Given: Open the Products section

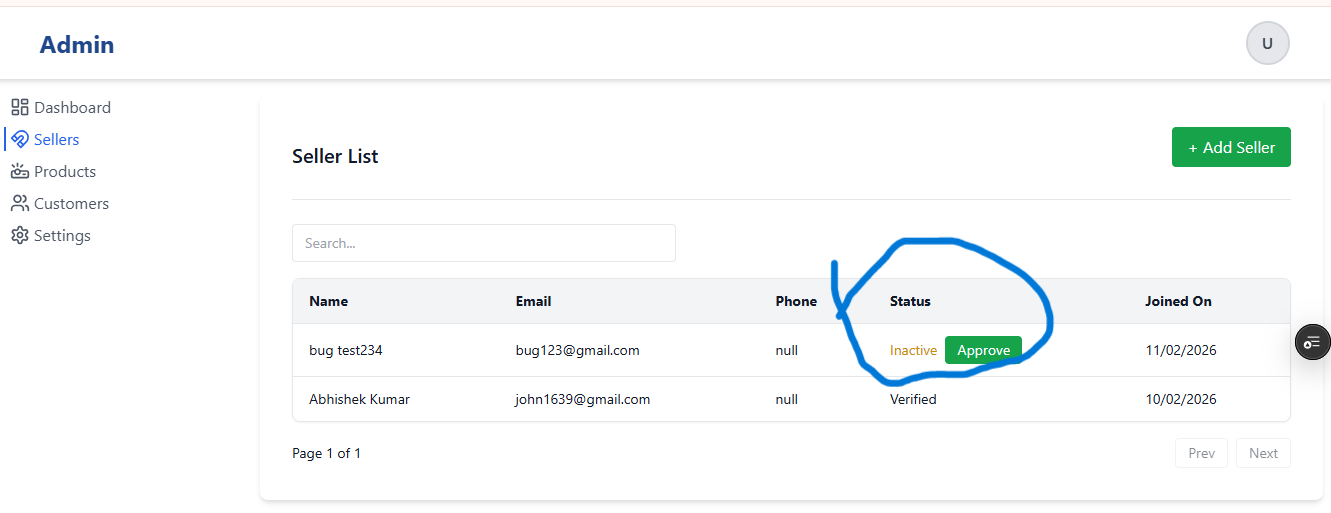Looking at the screenshot, I should tap(65, 171).
